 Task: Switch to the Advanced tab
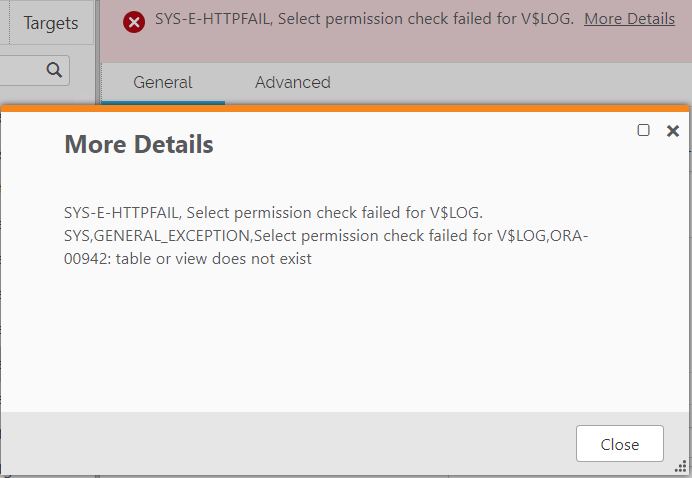[x=292, y=83]
